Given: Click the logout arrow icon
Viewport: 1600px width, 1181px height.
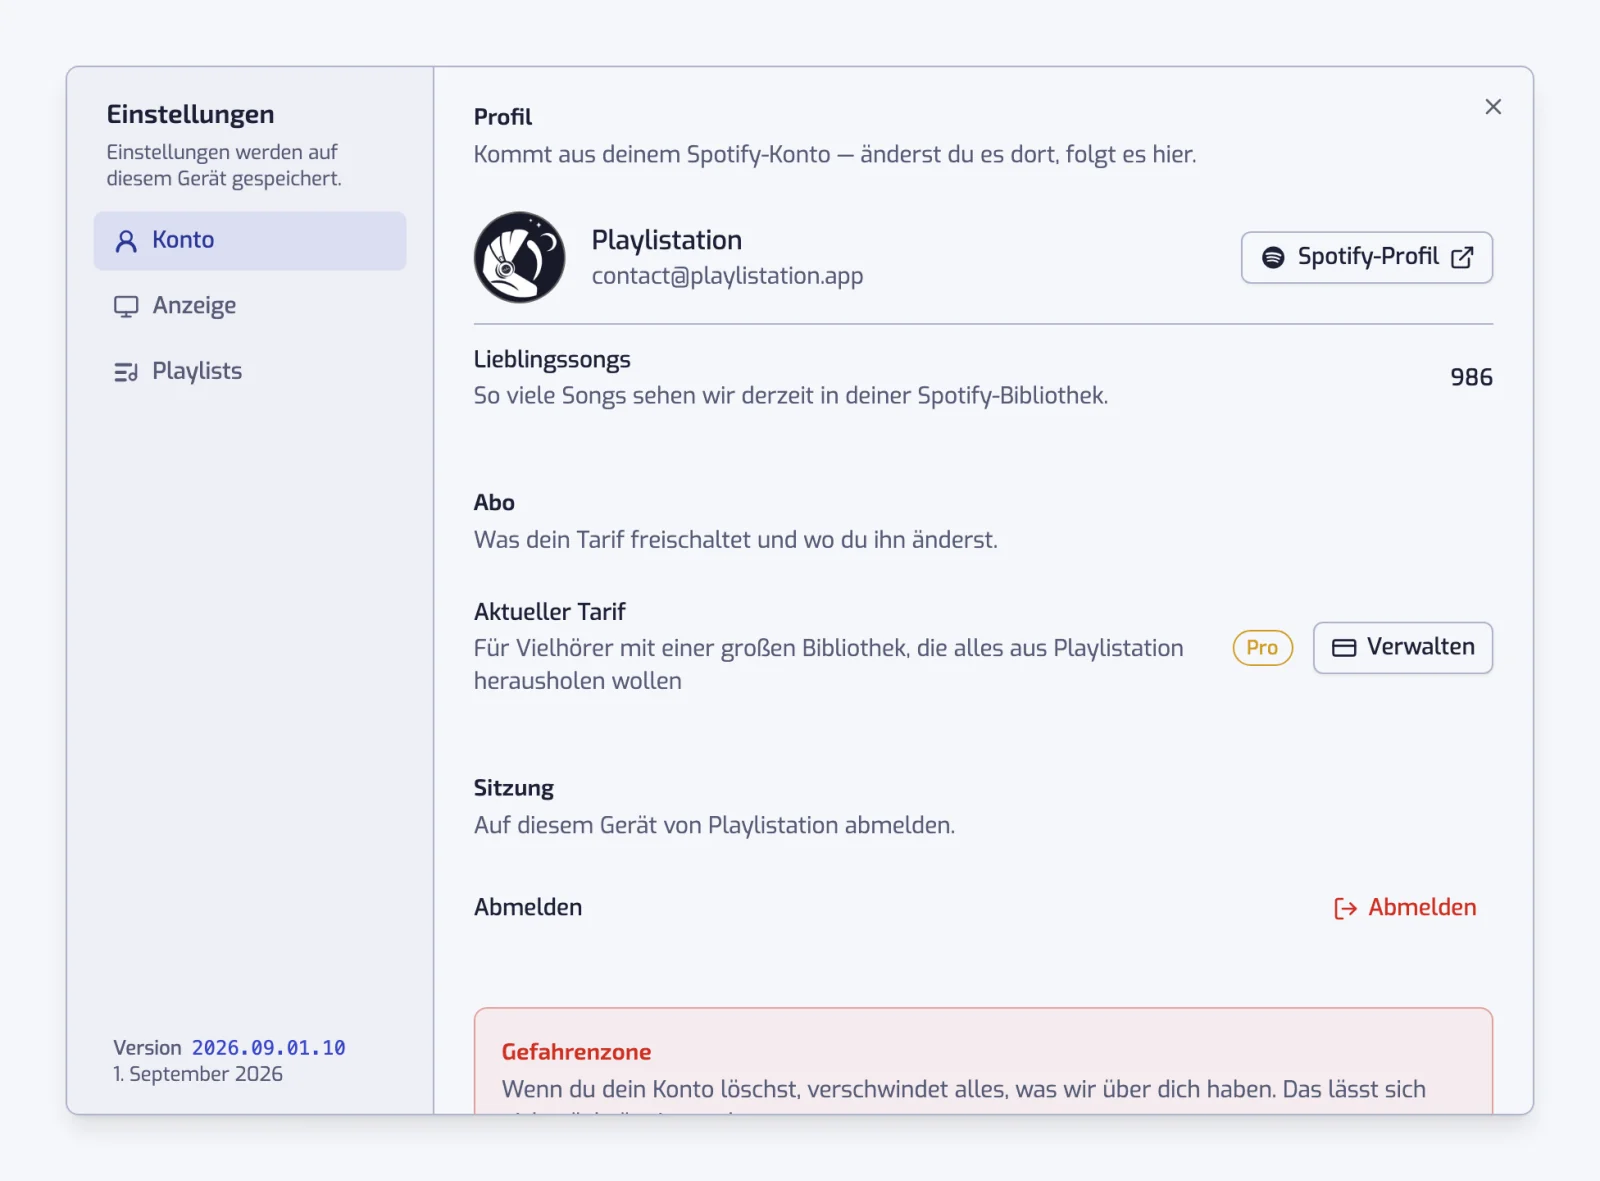Looking at the screenshot, I should click(x=1345, y=908).
